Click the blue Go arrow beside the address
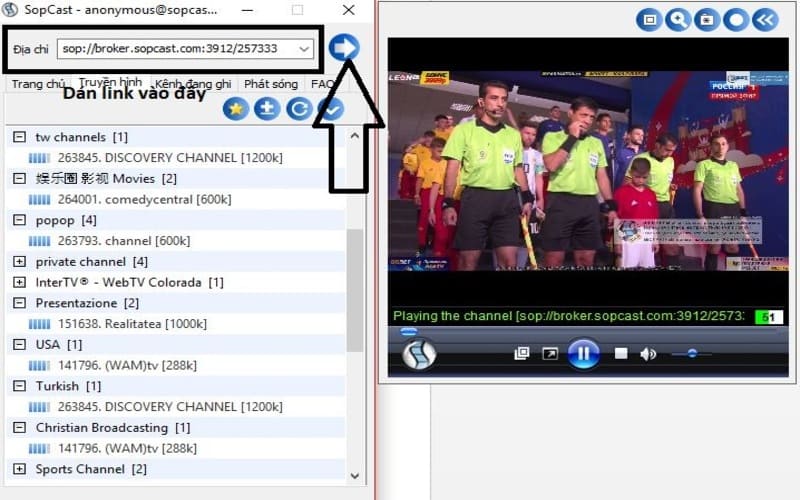 click(x=344, y=48)
